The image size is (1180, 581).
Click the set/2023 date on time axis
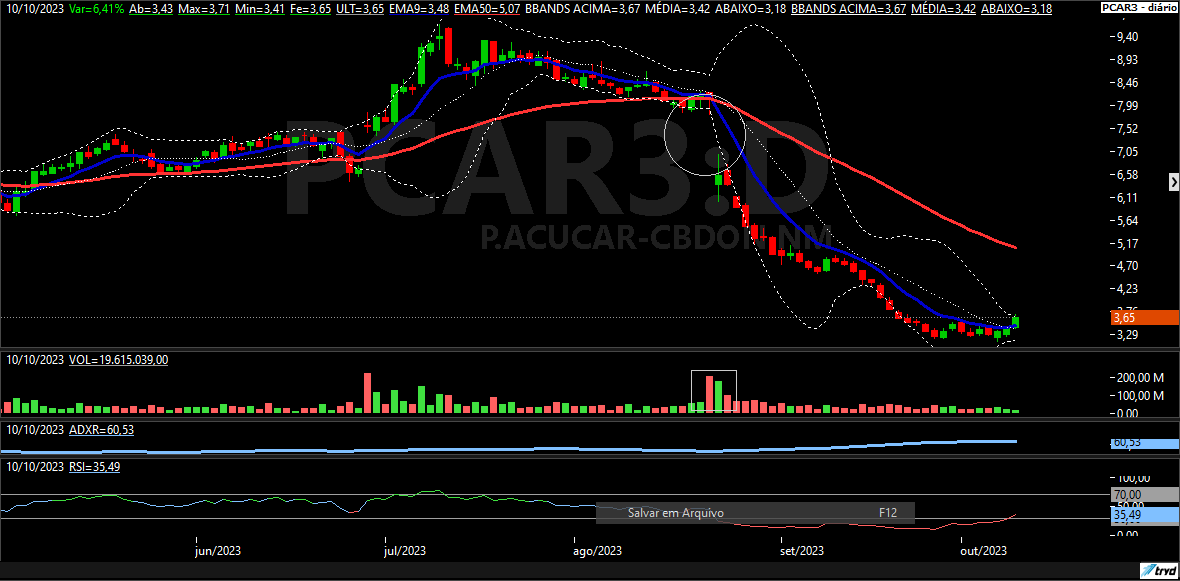coord(802,551)
